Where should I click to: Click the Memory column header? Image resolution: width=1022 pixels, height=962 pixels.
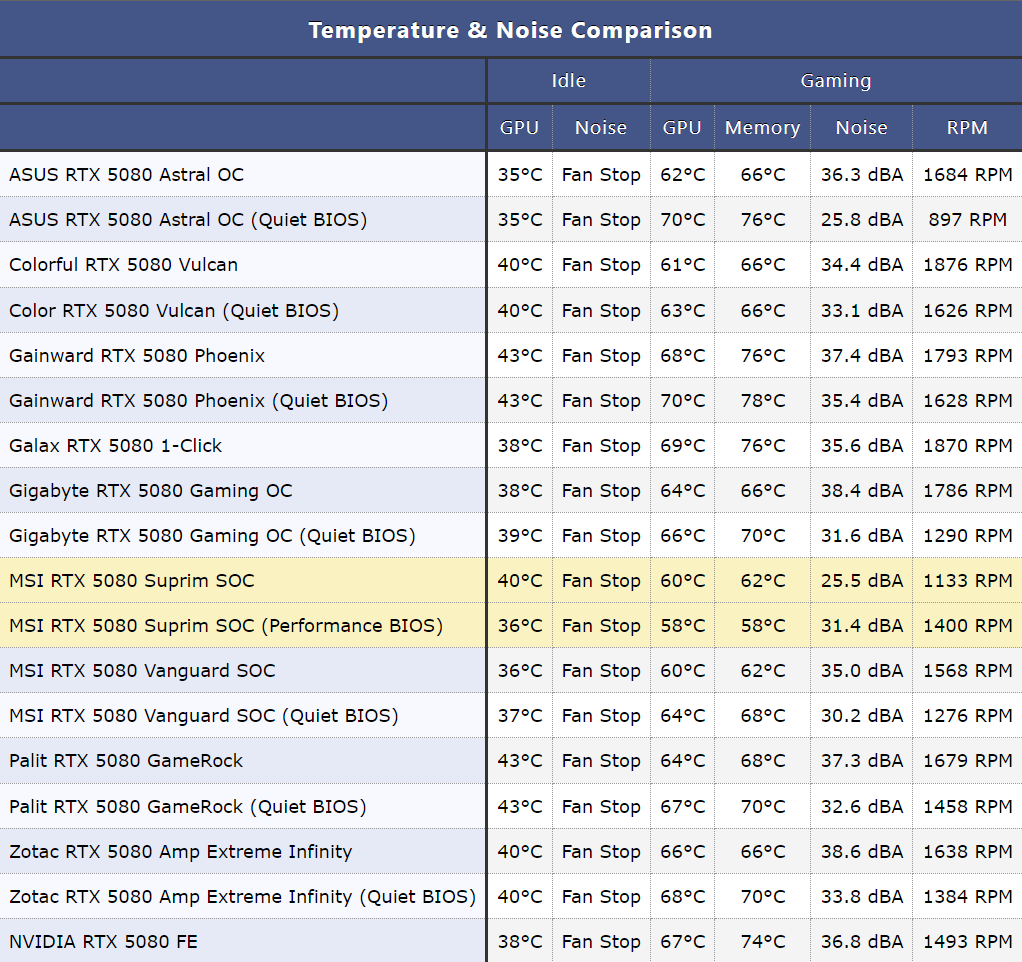pyautogui.click(x=762, y=128)
